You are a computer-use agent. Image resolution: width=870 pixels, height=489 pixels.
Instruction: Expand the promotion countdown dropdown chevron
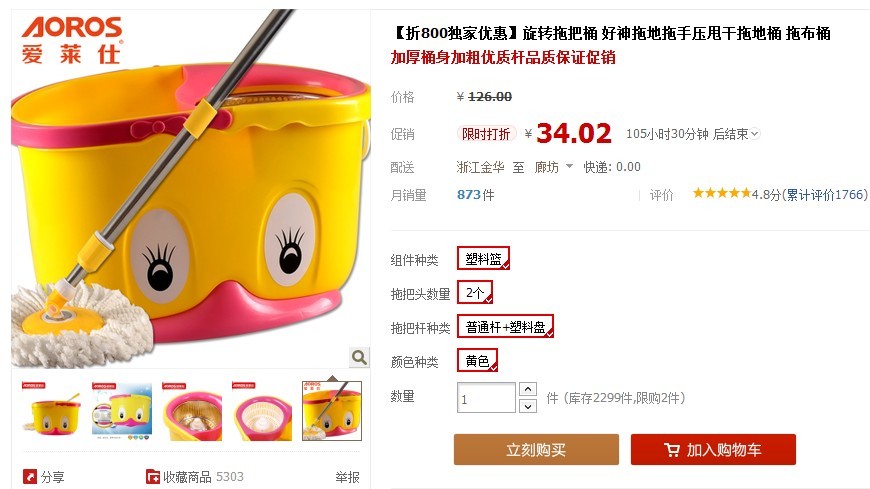(755, 134)
